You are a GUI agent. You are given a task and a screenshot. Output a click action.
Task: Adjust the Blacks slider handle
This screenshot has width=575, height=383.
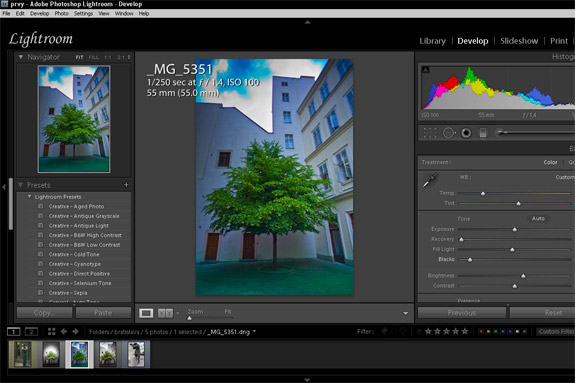point(470,260)
